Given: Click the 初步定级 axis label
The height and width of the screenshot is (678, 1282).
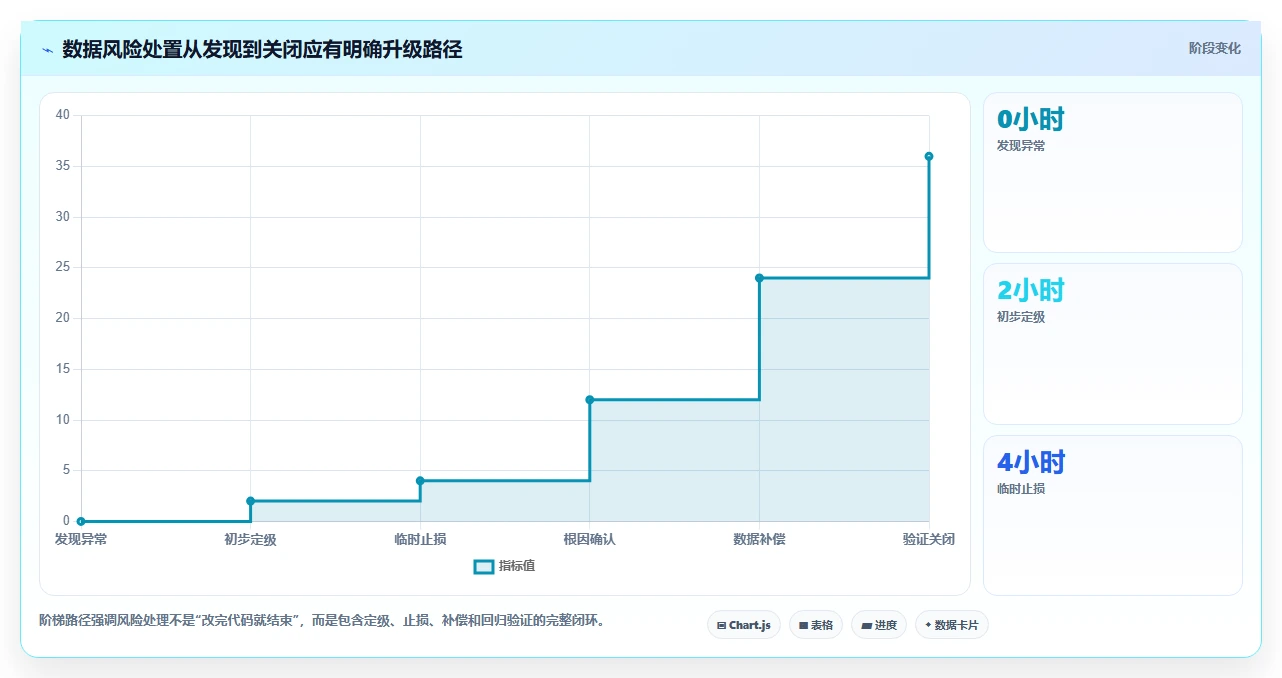Looking at the screenshot, I should pos(250,540).
